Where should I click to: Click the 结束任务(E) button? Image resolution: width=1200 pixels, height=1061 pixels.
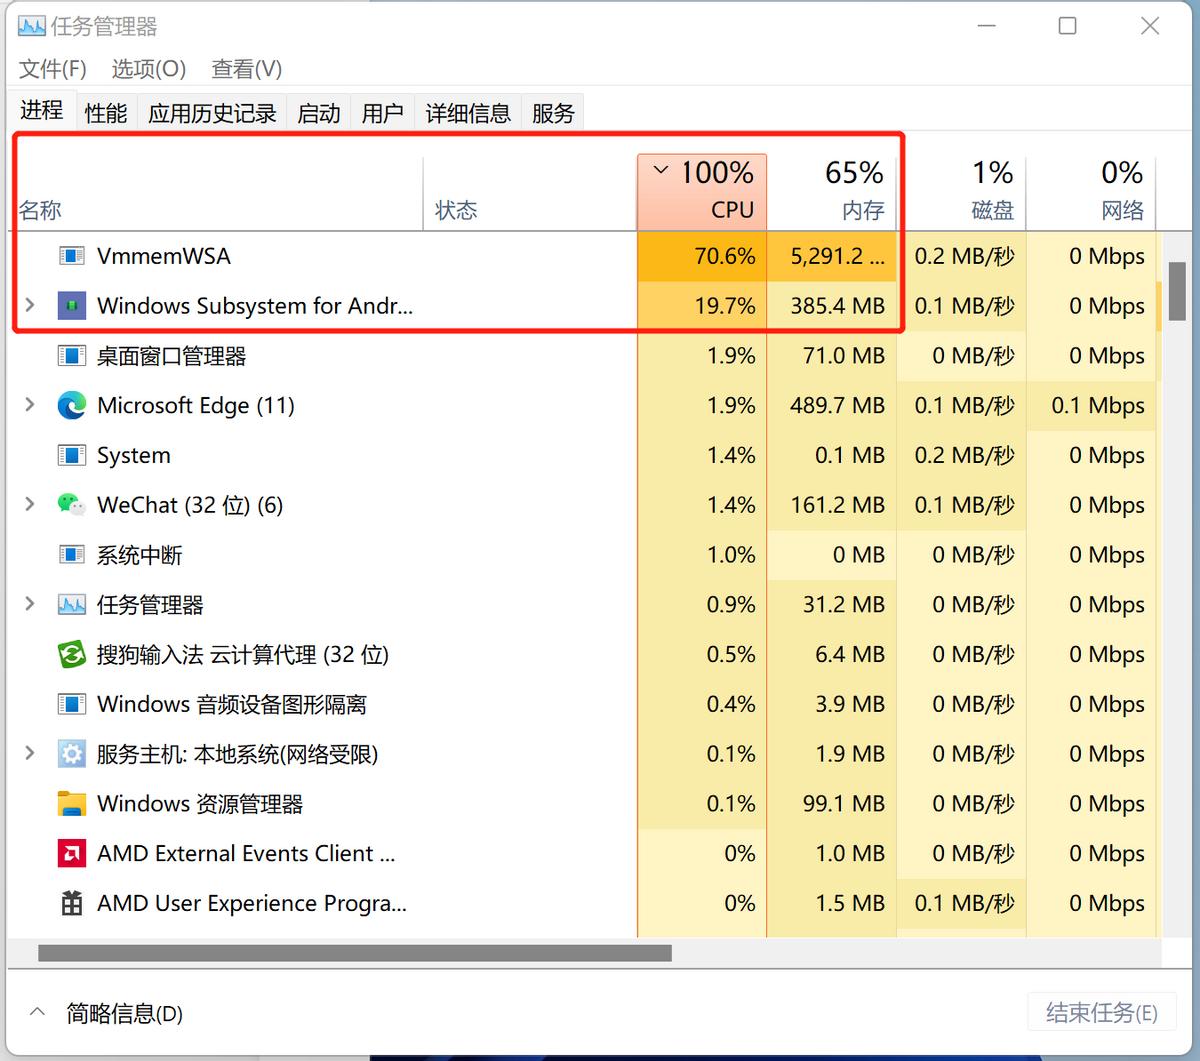pyautogui.click(x=1101, y=1012)
